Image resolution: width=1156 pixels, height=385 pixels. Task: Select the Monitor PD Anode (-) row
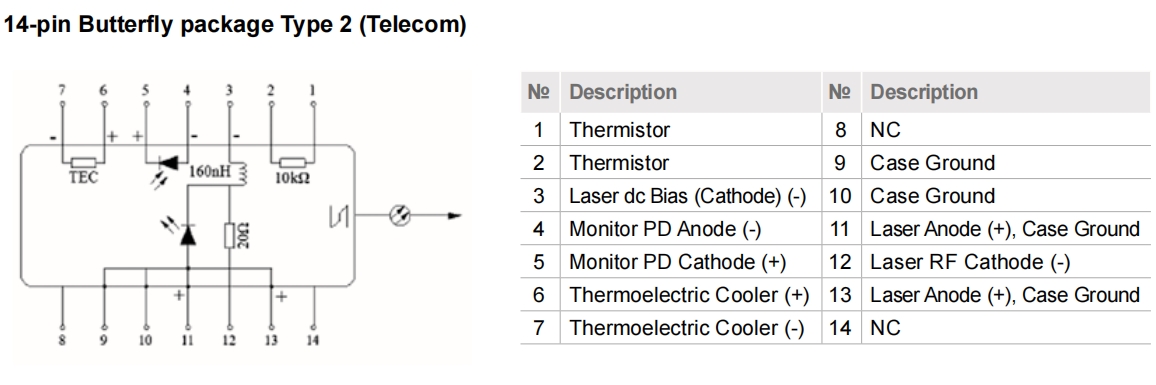point(670,229)
